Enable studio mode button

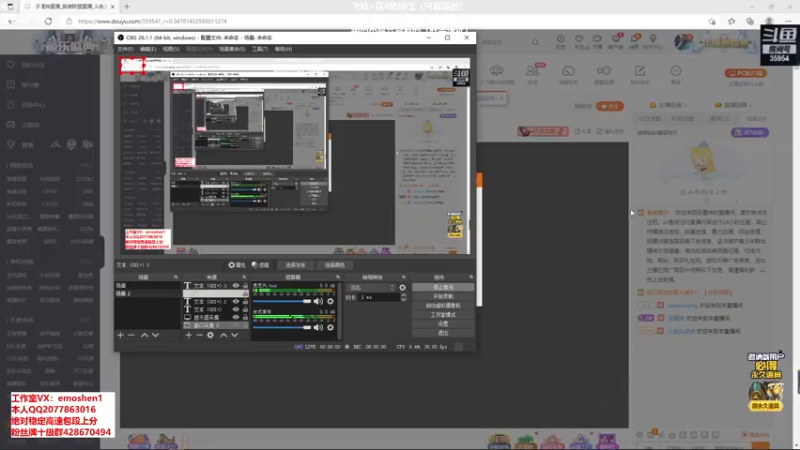443,315
